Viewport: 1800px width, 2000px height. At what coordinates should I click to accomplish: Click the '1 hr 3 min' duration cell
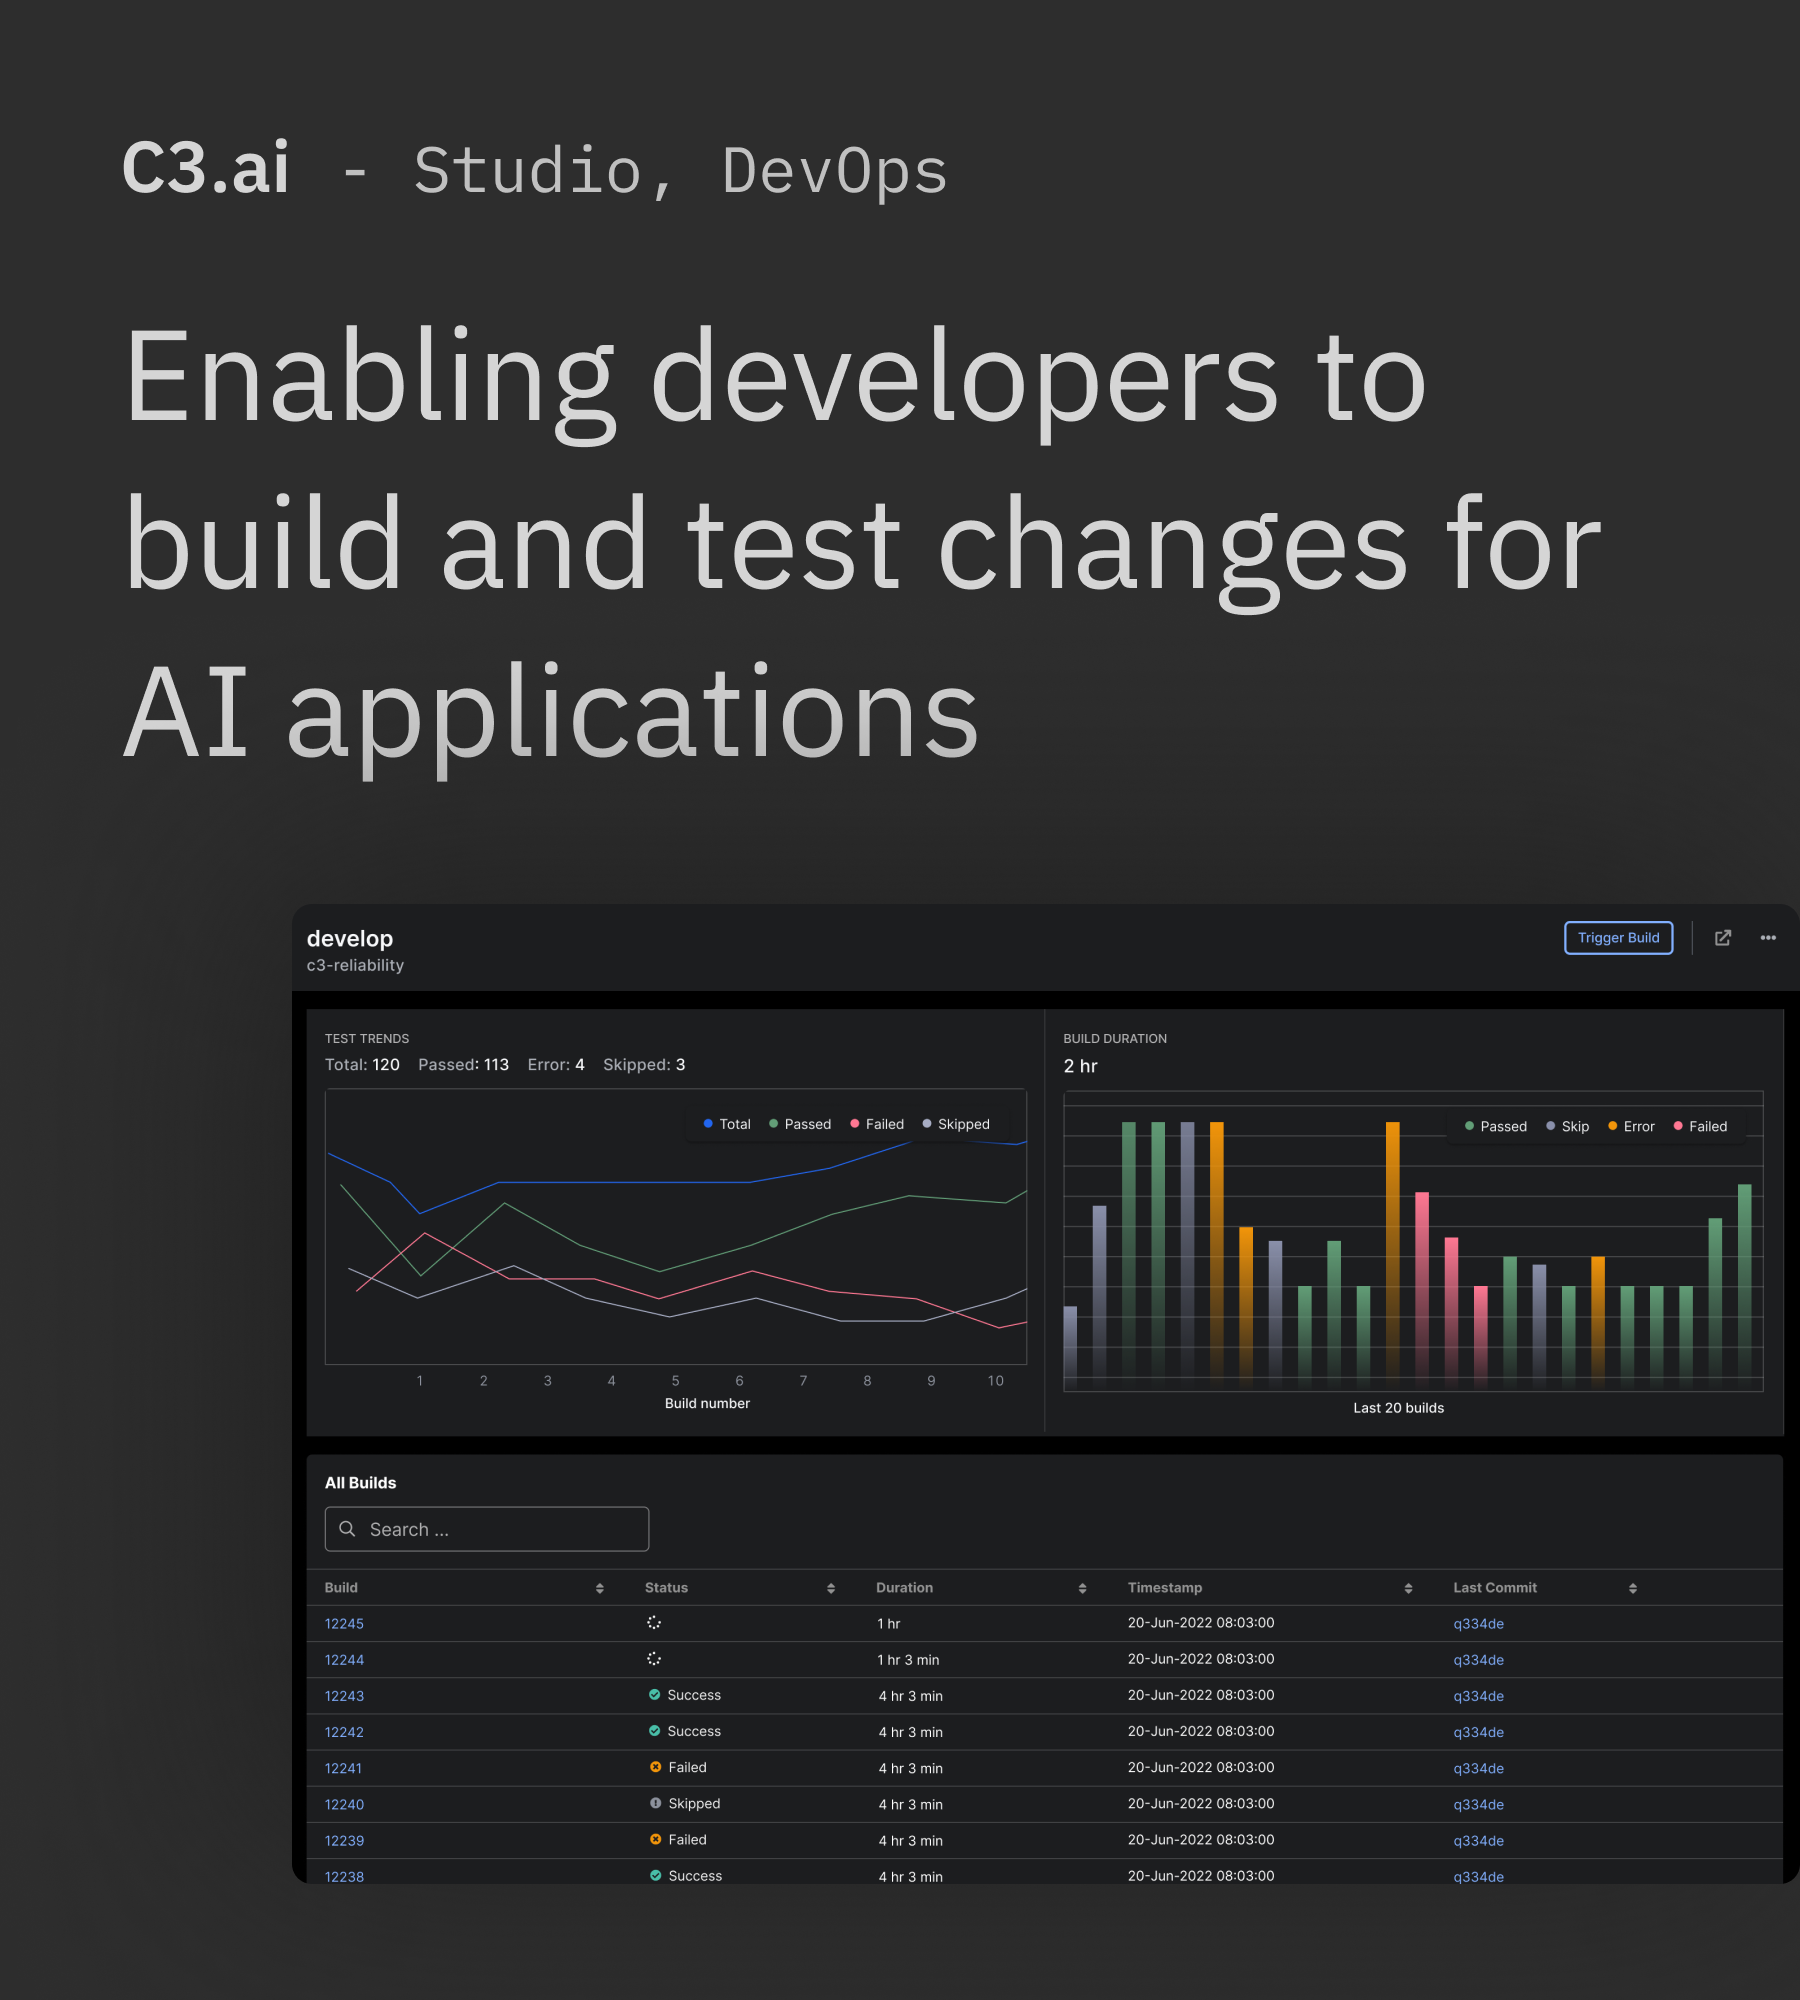908,1660
